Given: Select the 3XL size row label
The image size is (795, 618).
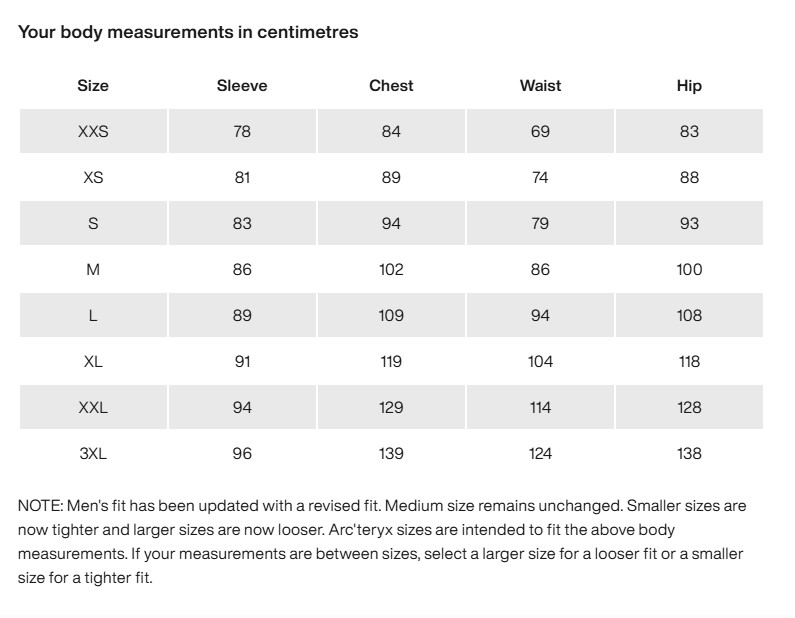Looking at the screenshot, I should pyautogui.click(x=93, y=453).
